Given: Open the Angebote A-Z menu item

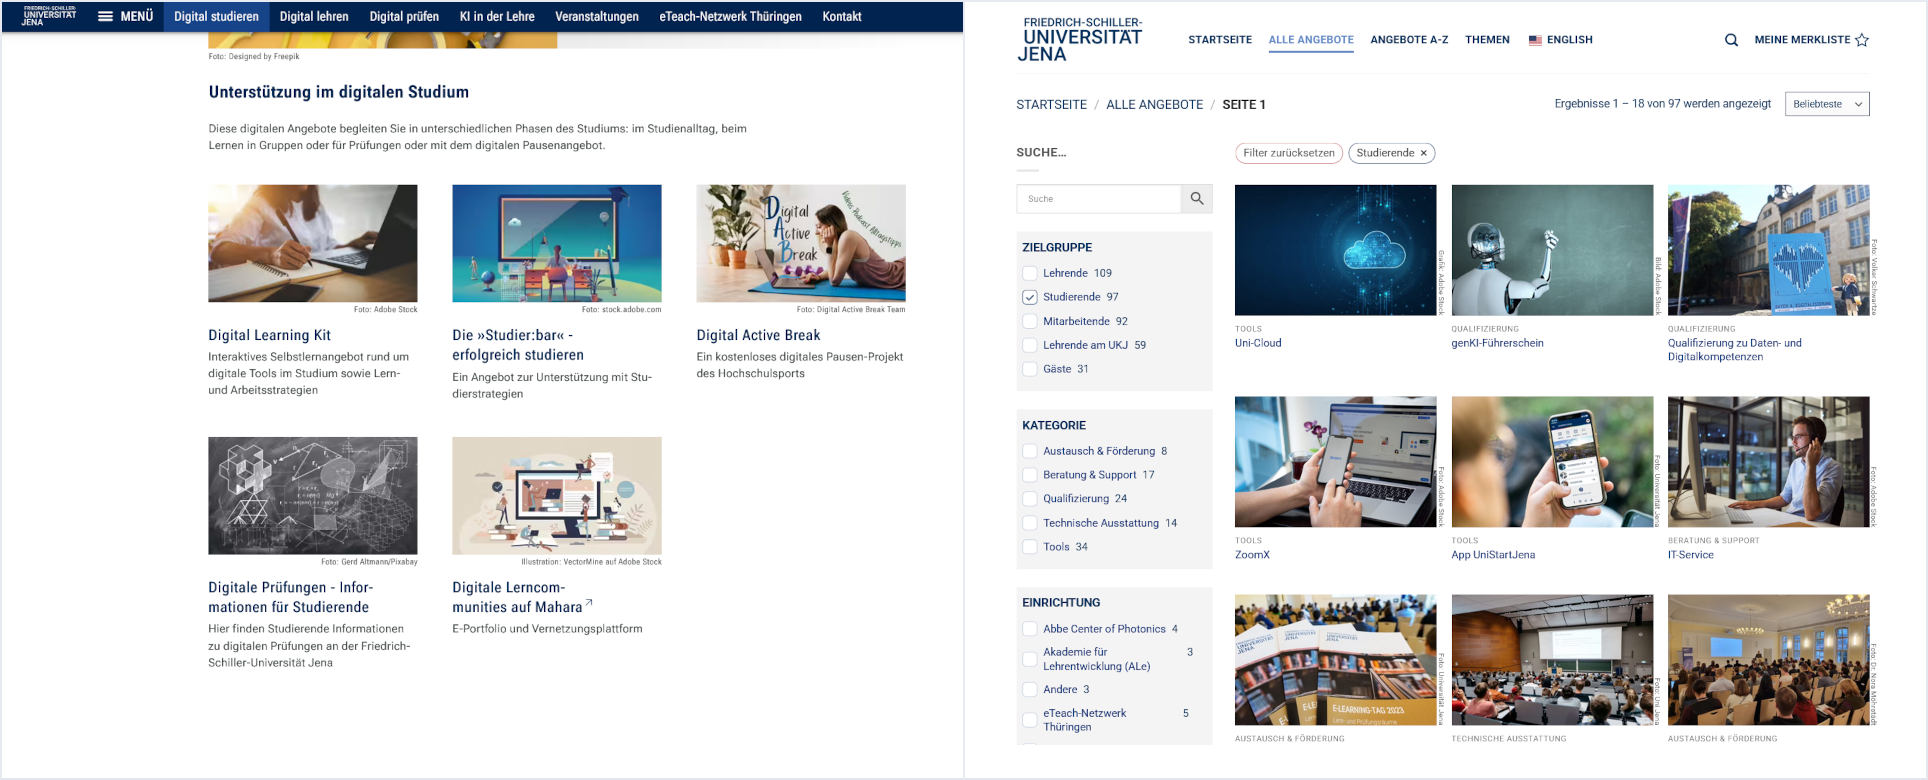Looking at the screenshot, I should tap(1408, 40).
